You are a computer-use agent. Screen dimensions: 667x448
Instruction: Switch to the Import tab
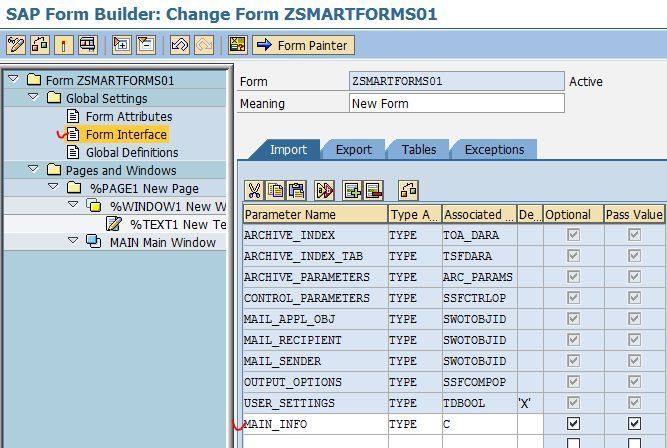[x=288, y=150]
